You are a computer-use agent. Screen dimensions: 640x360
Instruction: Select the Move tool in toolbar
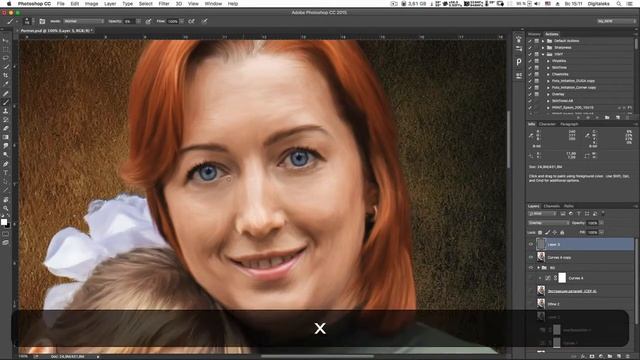5,41
